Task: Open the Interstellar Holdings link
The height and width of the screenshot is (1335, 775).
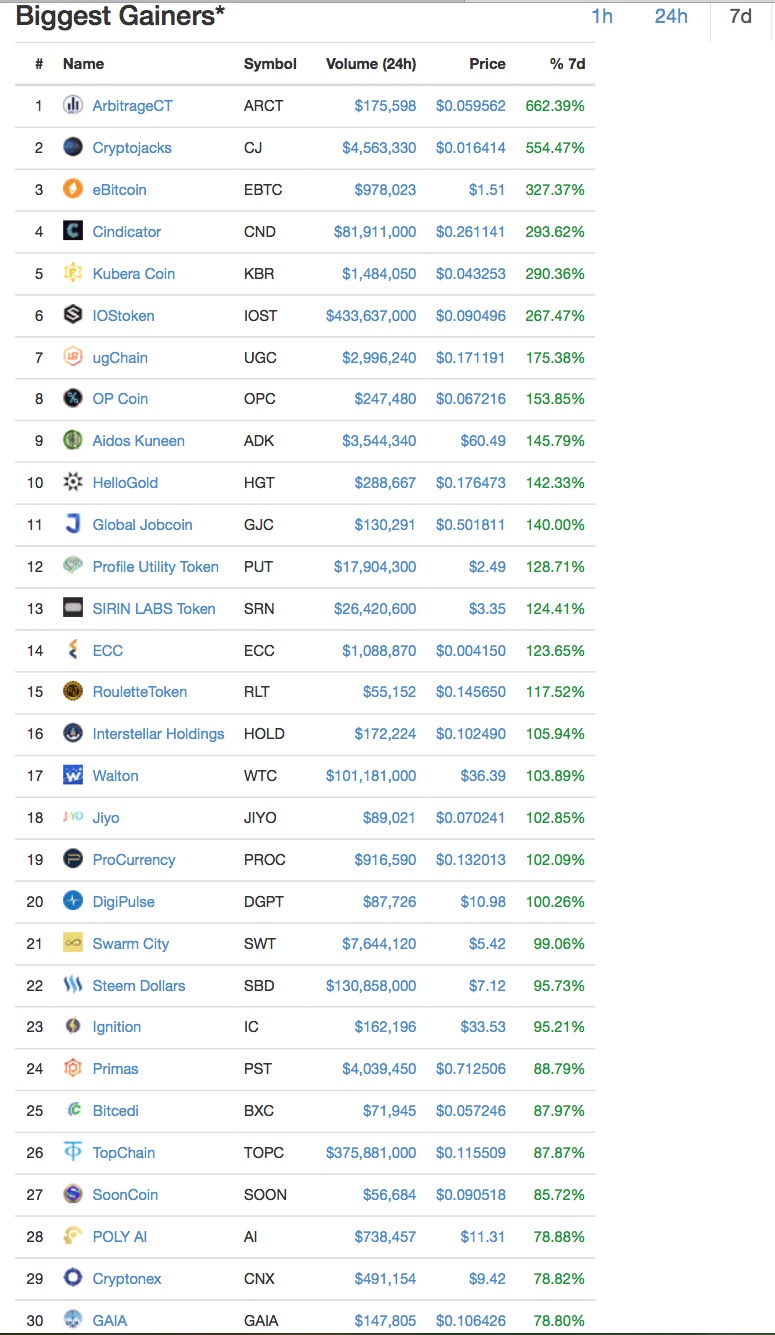Action: pyautogui.click(x=158, y=733)
